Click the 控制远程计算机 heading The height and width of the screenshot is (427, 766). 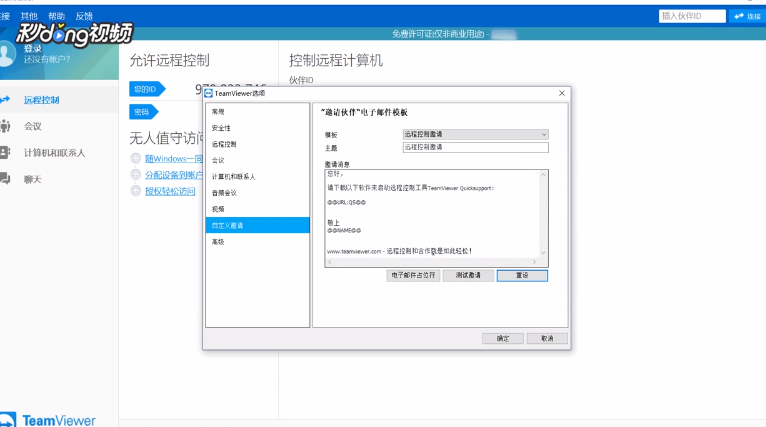[x=336, y=61]
